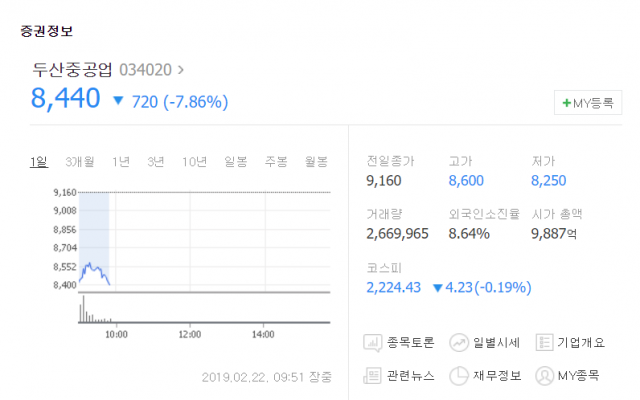Image resolution: width=640 pixels, height=400 pixels.
Task: Click the MY종목 link text
Action: coord(578,375)
